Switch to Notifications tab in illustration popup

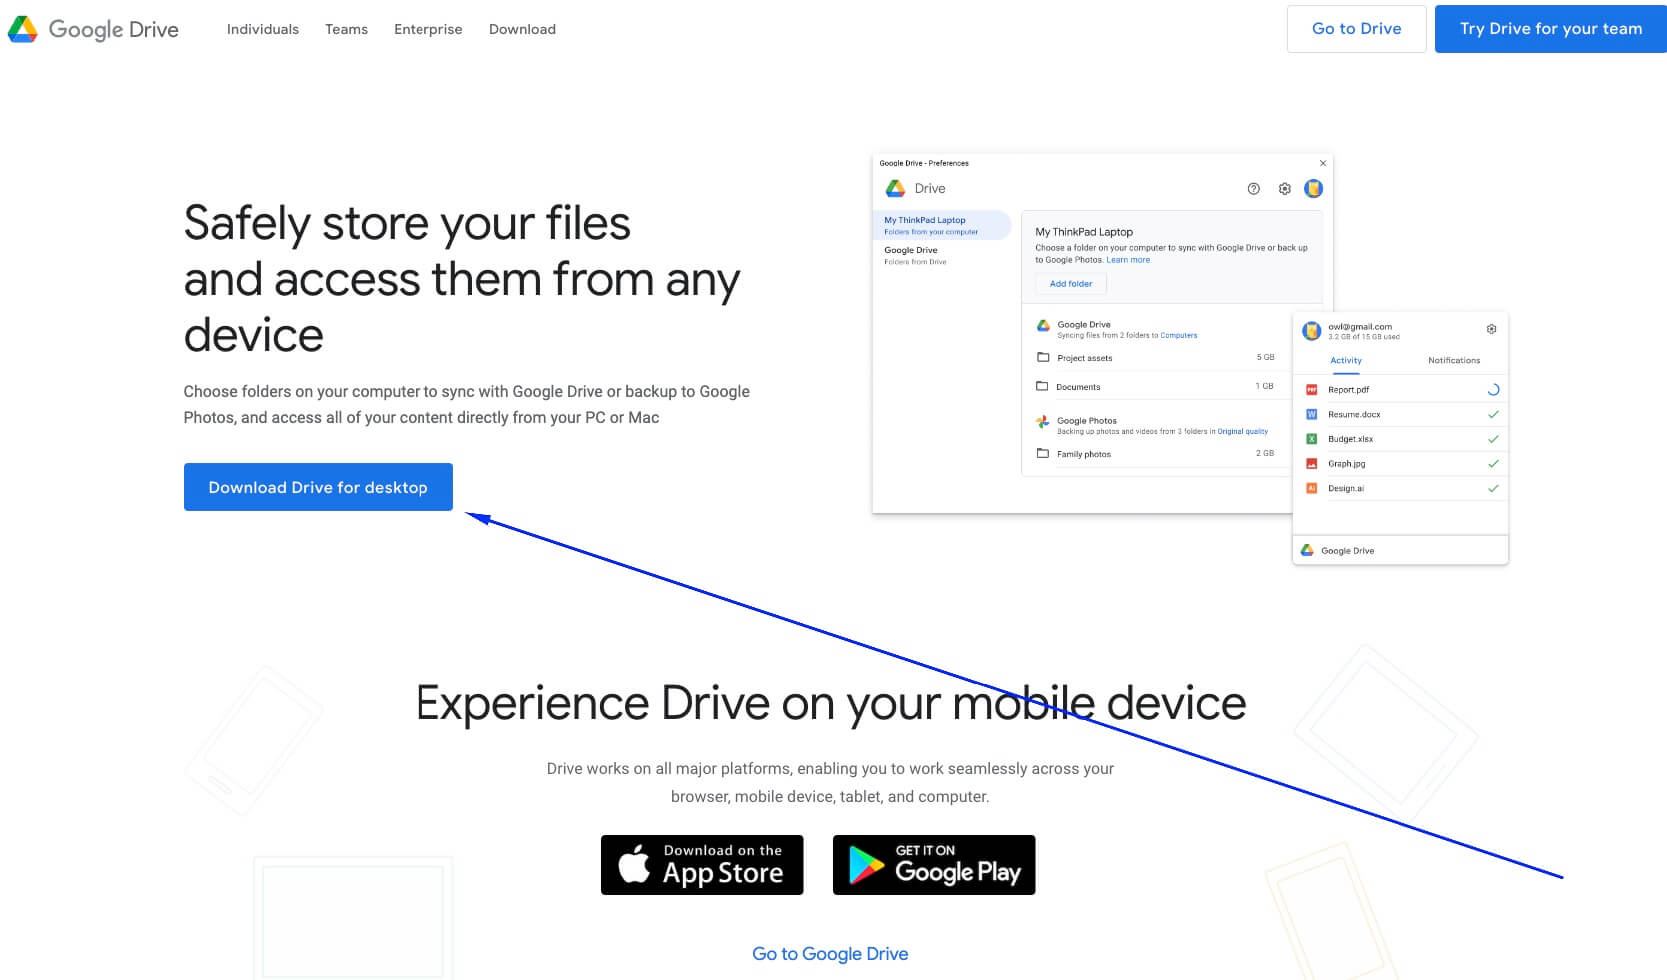[1454, 360]
